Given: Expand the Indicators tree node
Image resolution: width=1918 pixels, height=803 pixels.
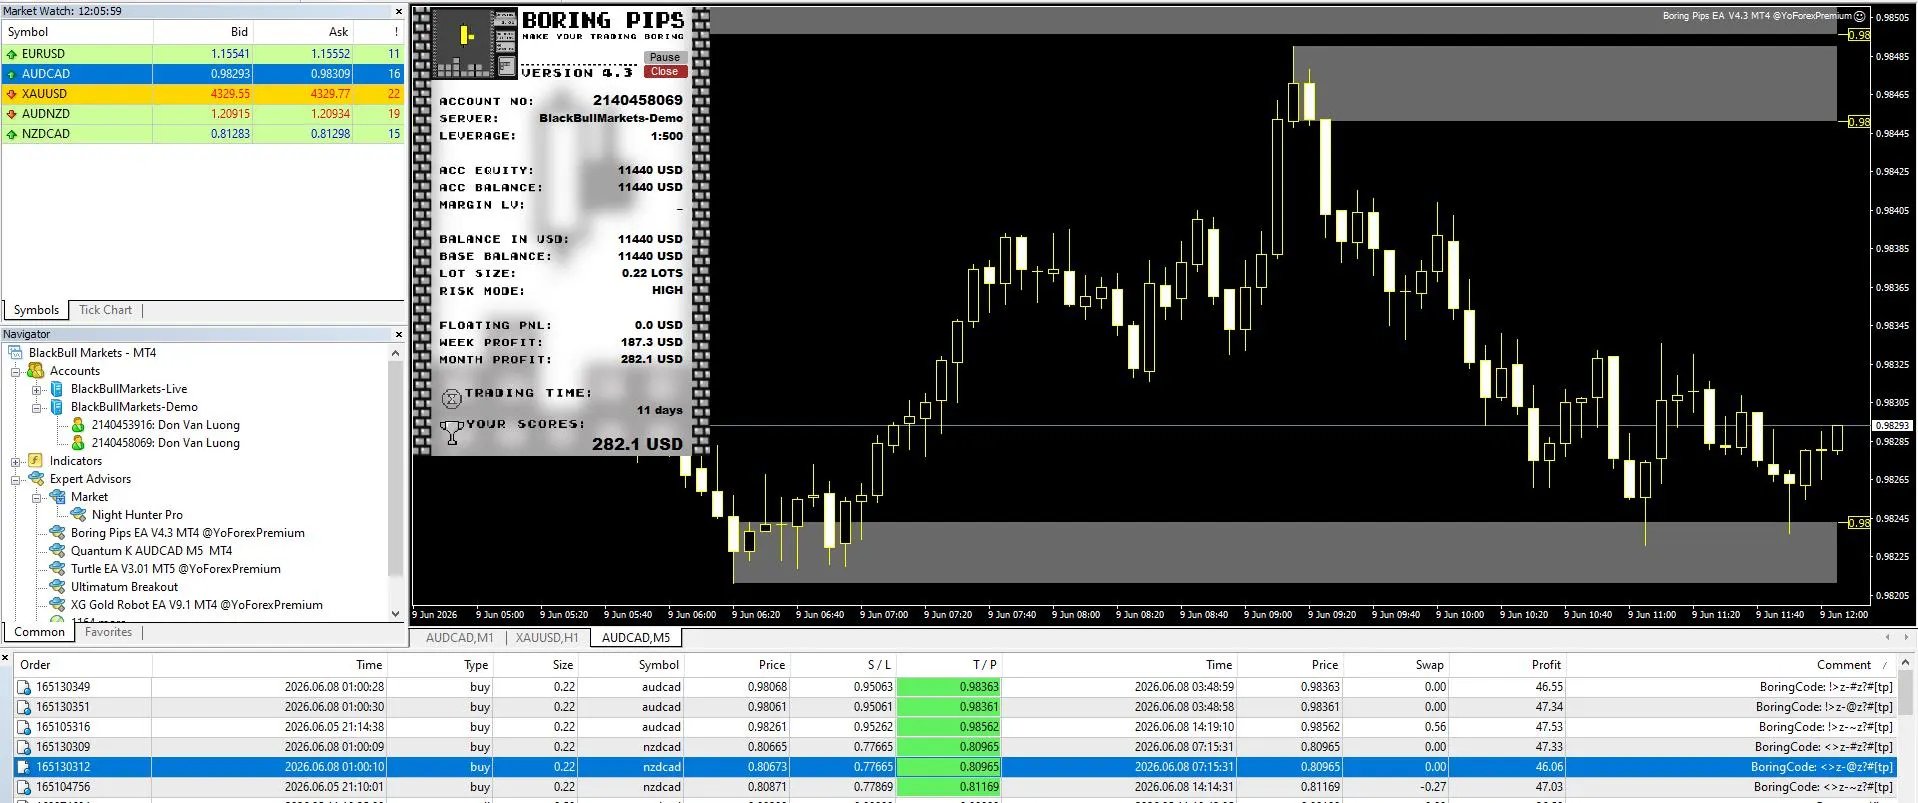Looking at the screenshot, I should click(16, 461).
